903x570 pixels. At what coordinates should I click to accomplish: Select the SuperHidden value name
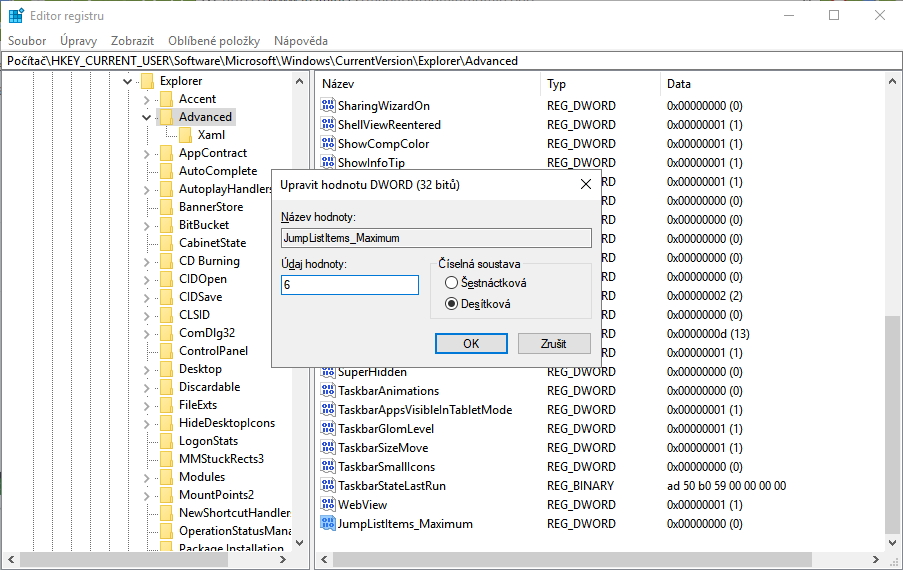tap(372, 372)
